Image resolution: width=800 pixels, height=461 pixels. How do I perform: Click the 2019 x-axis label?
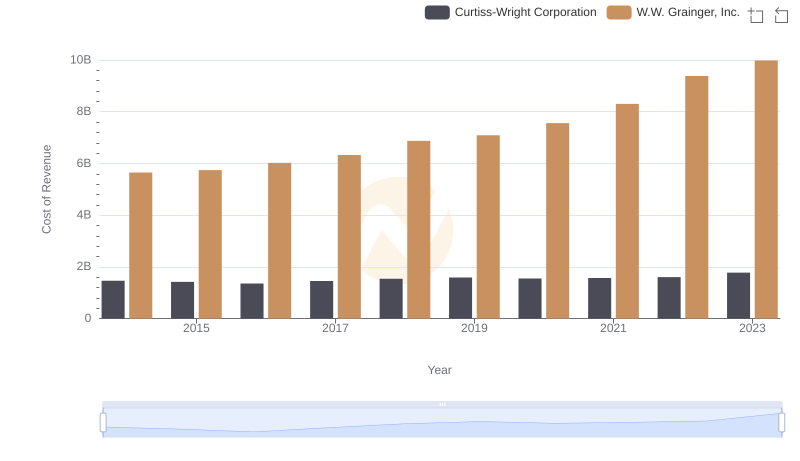pyautogui.click(x=474, y=328)
